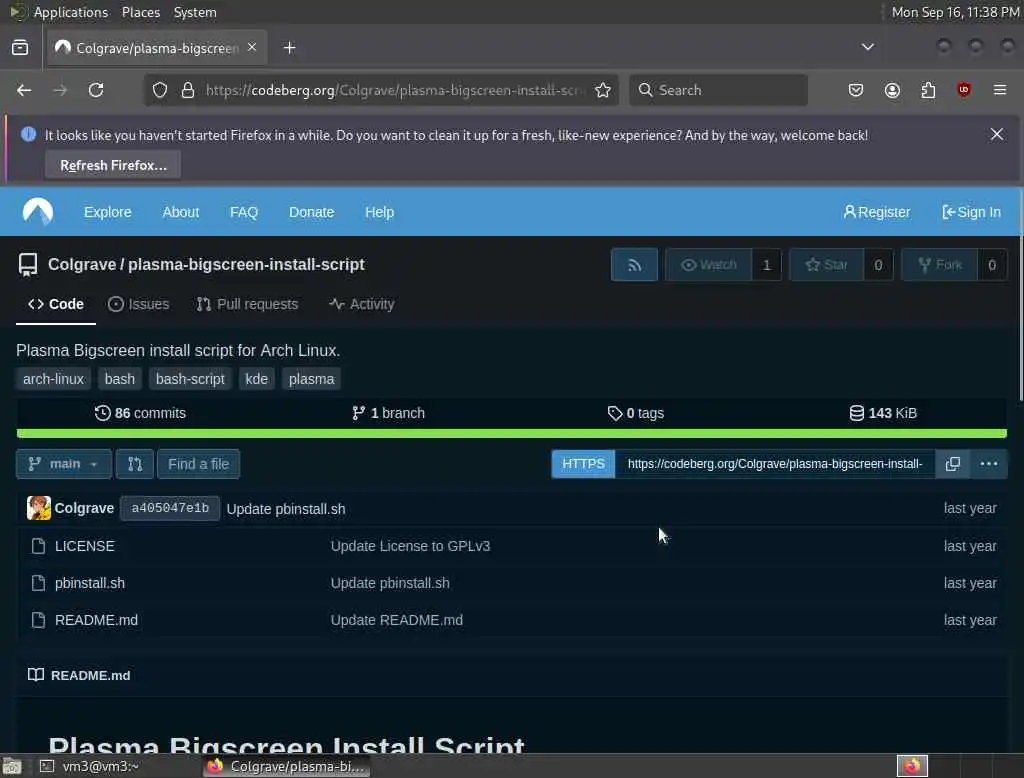The width and height of the screenshot is (1024, 778).
Task: Focus the Firefox Search input field
Action: 718,90
